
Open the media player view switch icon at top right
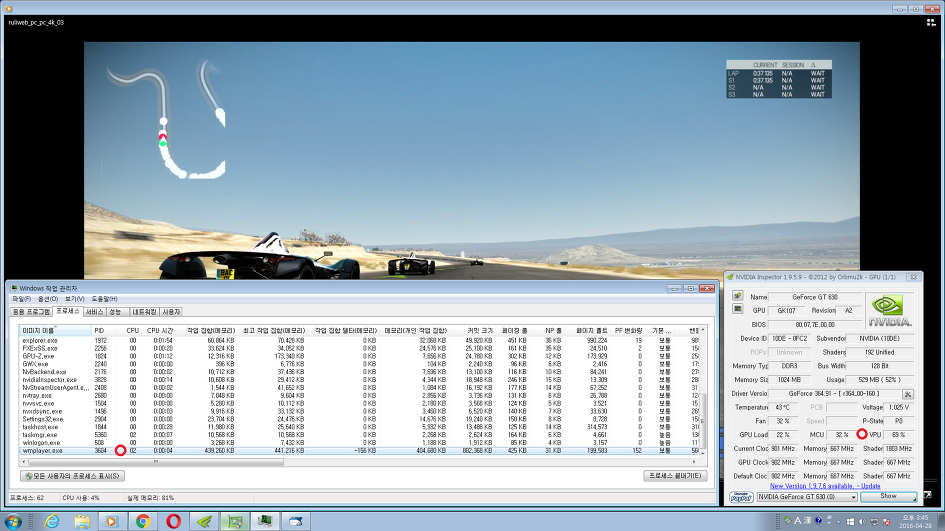pyautogui.click(x=931, y=22)
